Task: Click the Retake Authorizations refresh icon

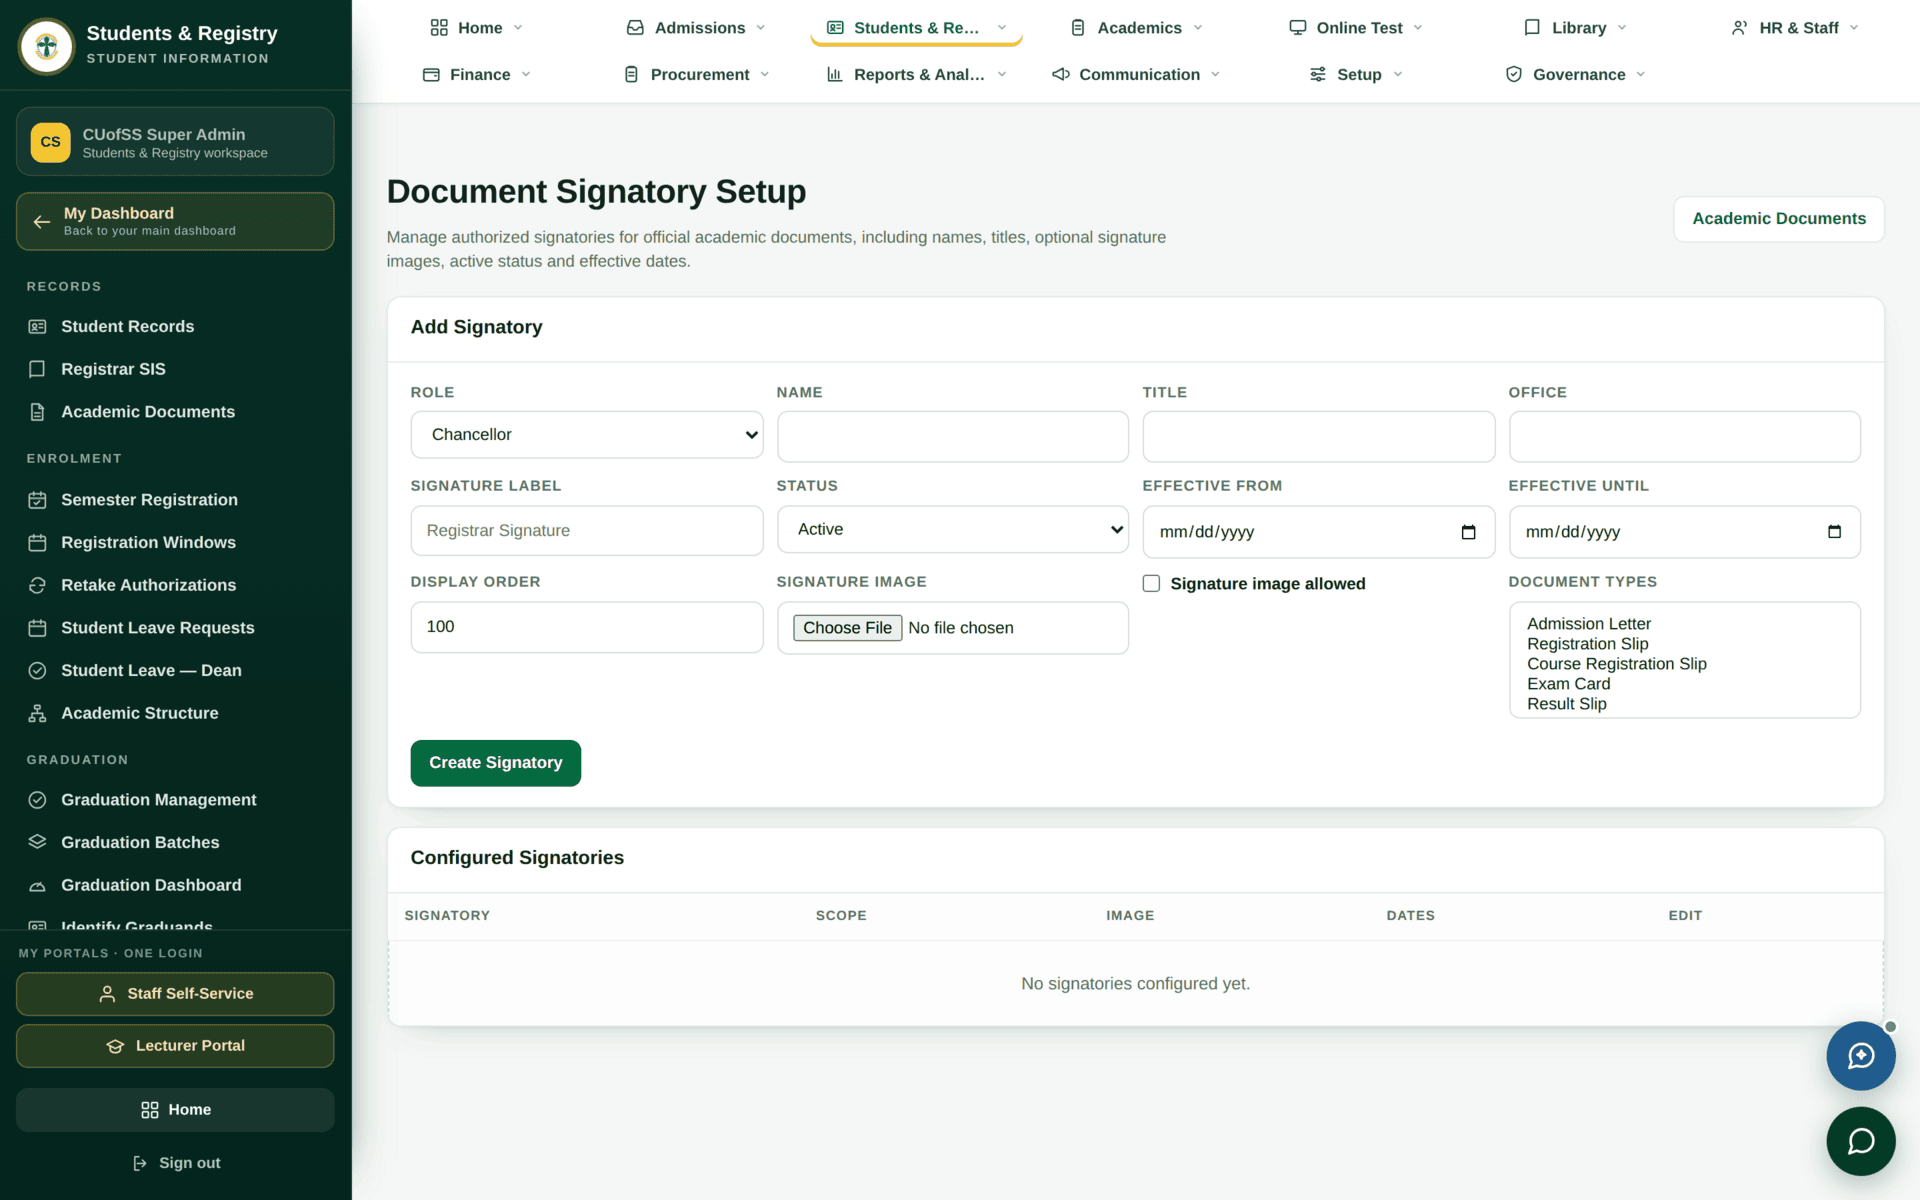Action: pos(37,585)
